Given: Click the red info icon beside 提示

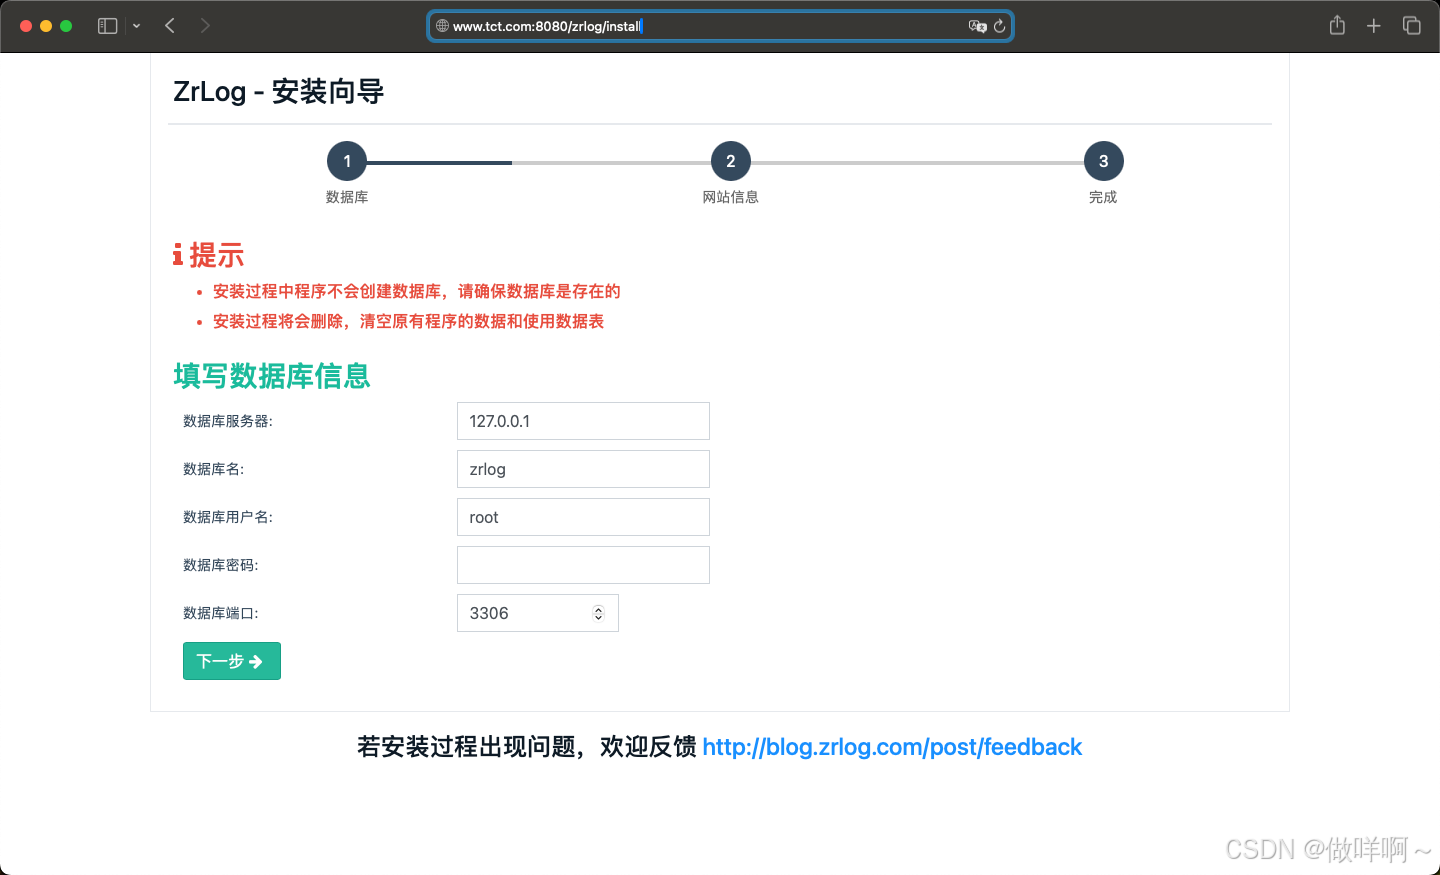Looking at the screenshot, I should 178,255.
